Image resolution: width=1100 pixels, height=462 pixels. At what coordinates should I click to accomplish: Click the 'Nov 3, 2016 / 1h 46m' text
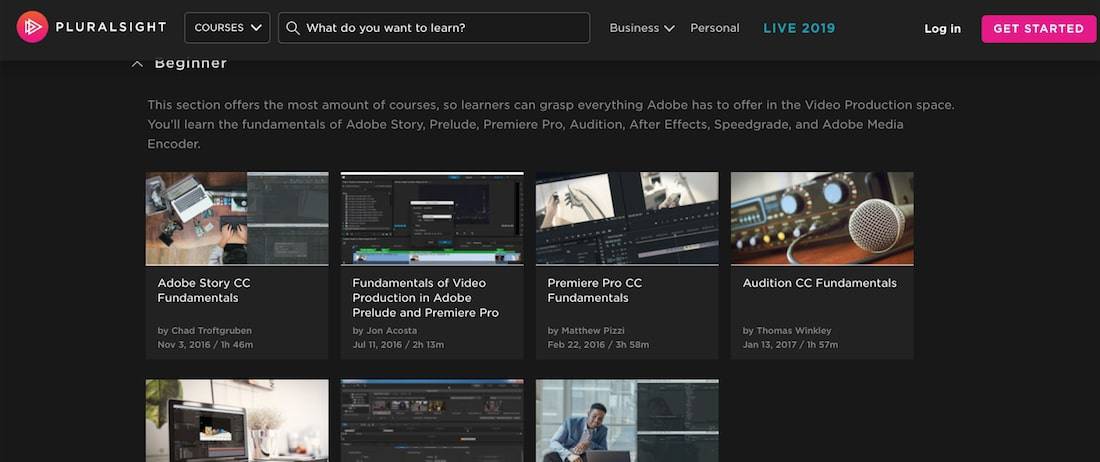tap(205, 345)
